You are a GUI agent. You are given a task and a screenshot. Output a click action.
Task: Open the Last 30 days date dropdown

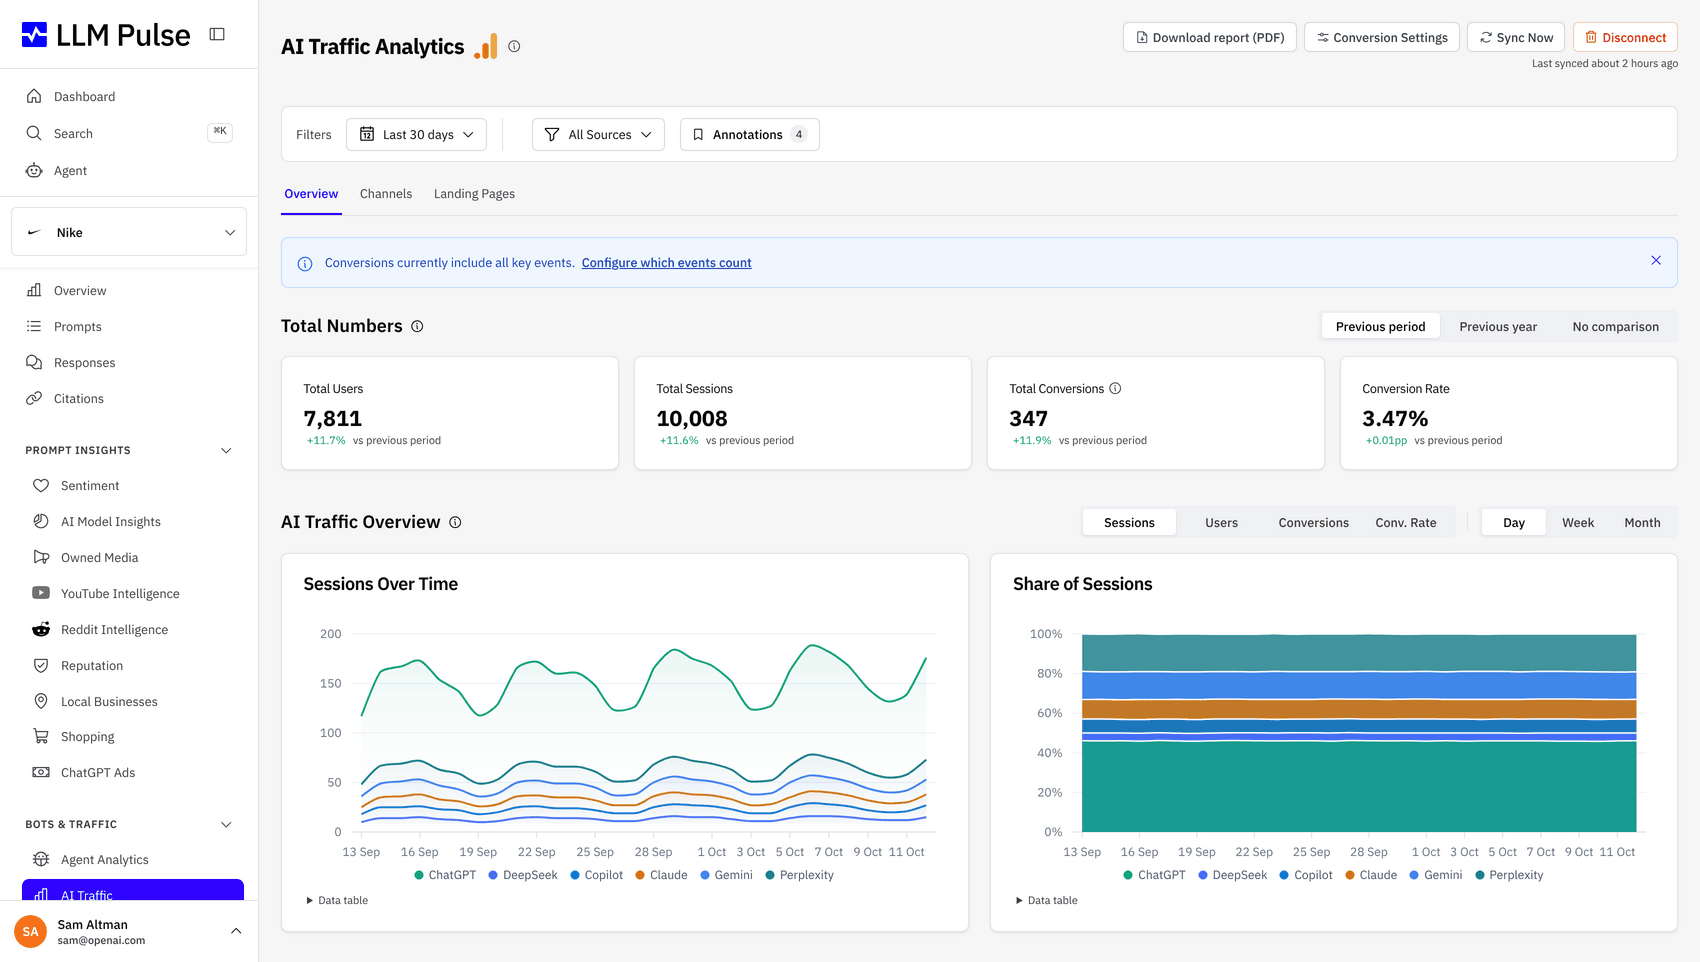tap(416, 134)
